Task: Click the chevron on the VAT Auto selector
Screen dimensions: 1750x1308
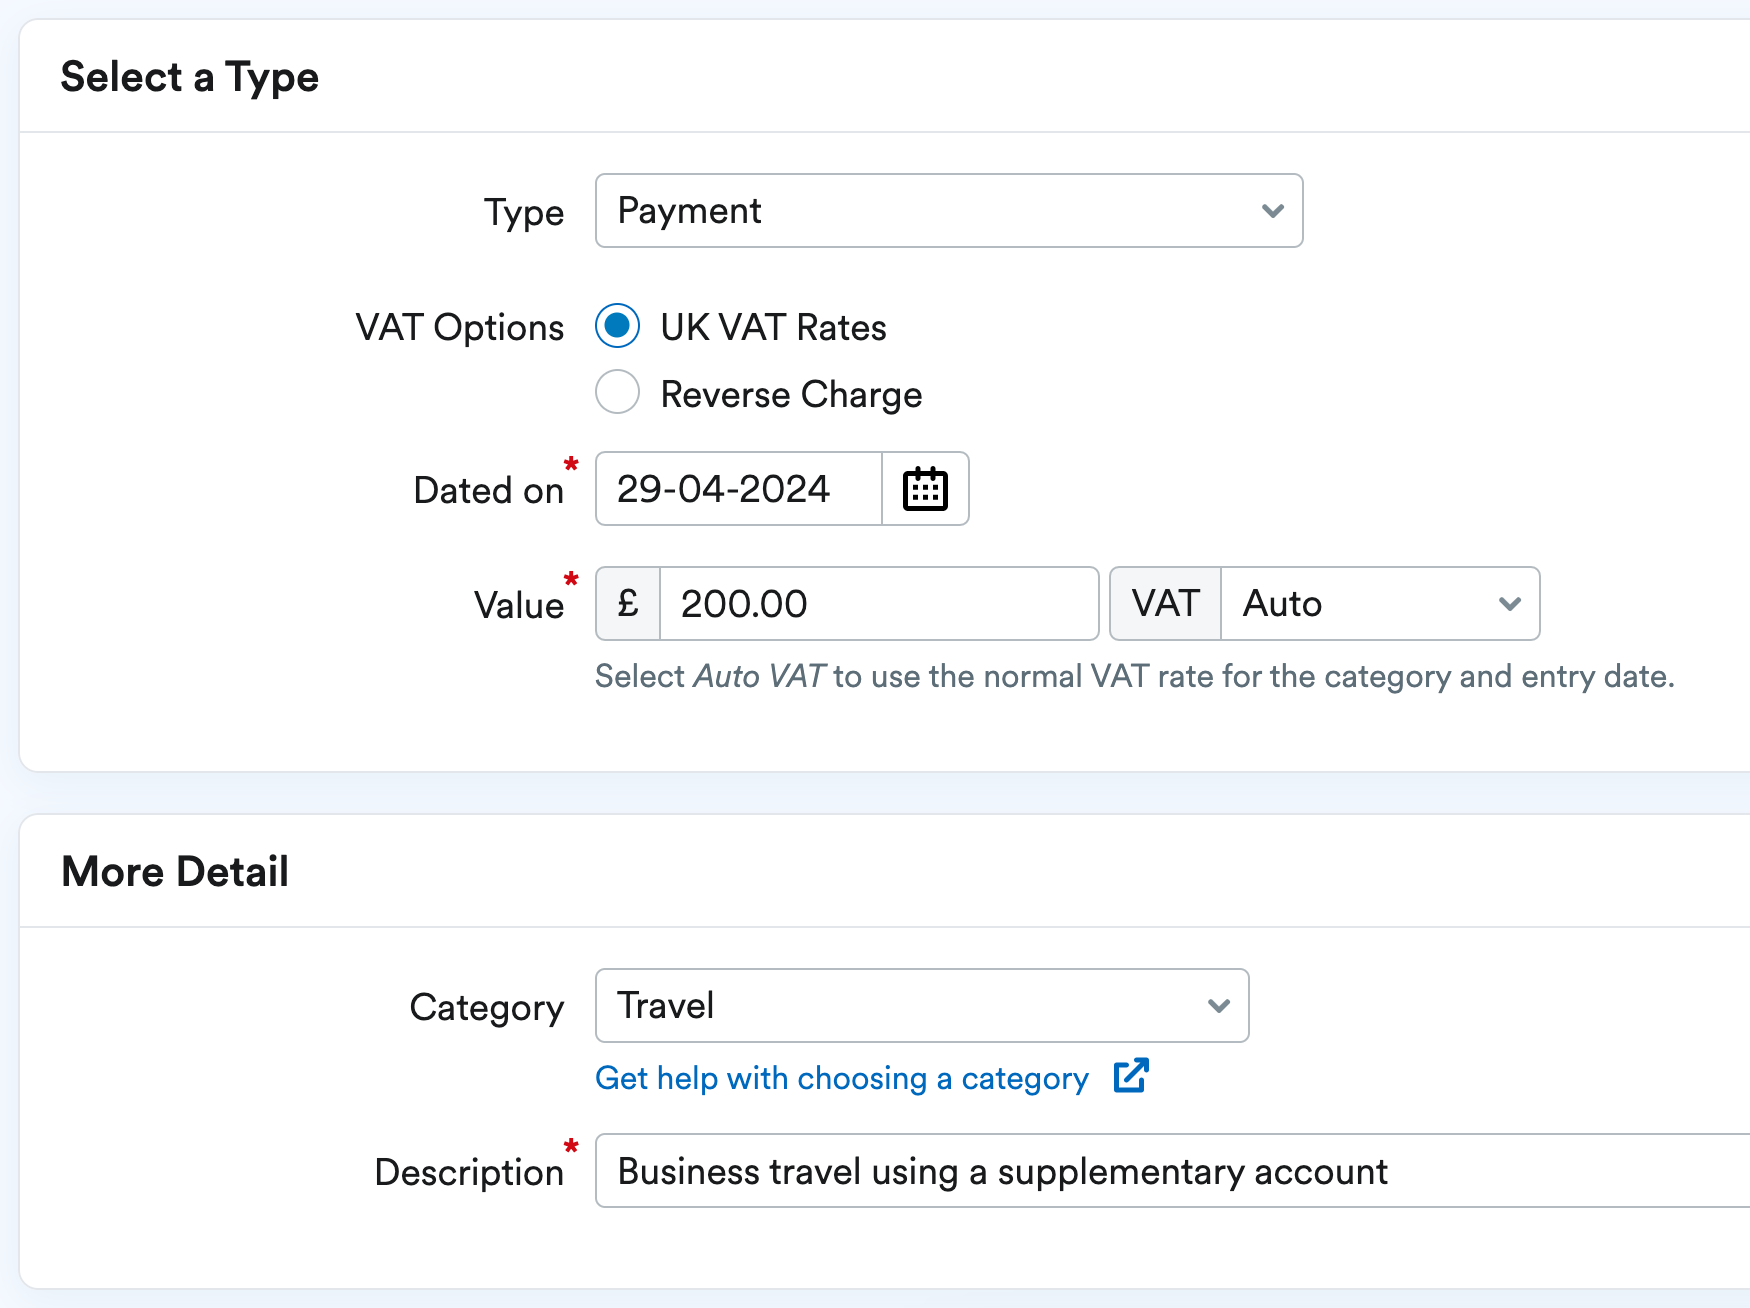Action: pyautogui.click(x=1510, y=604)
